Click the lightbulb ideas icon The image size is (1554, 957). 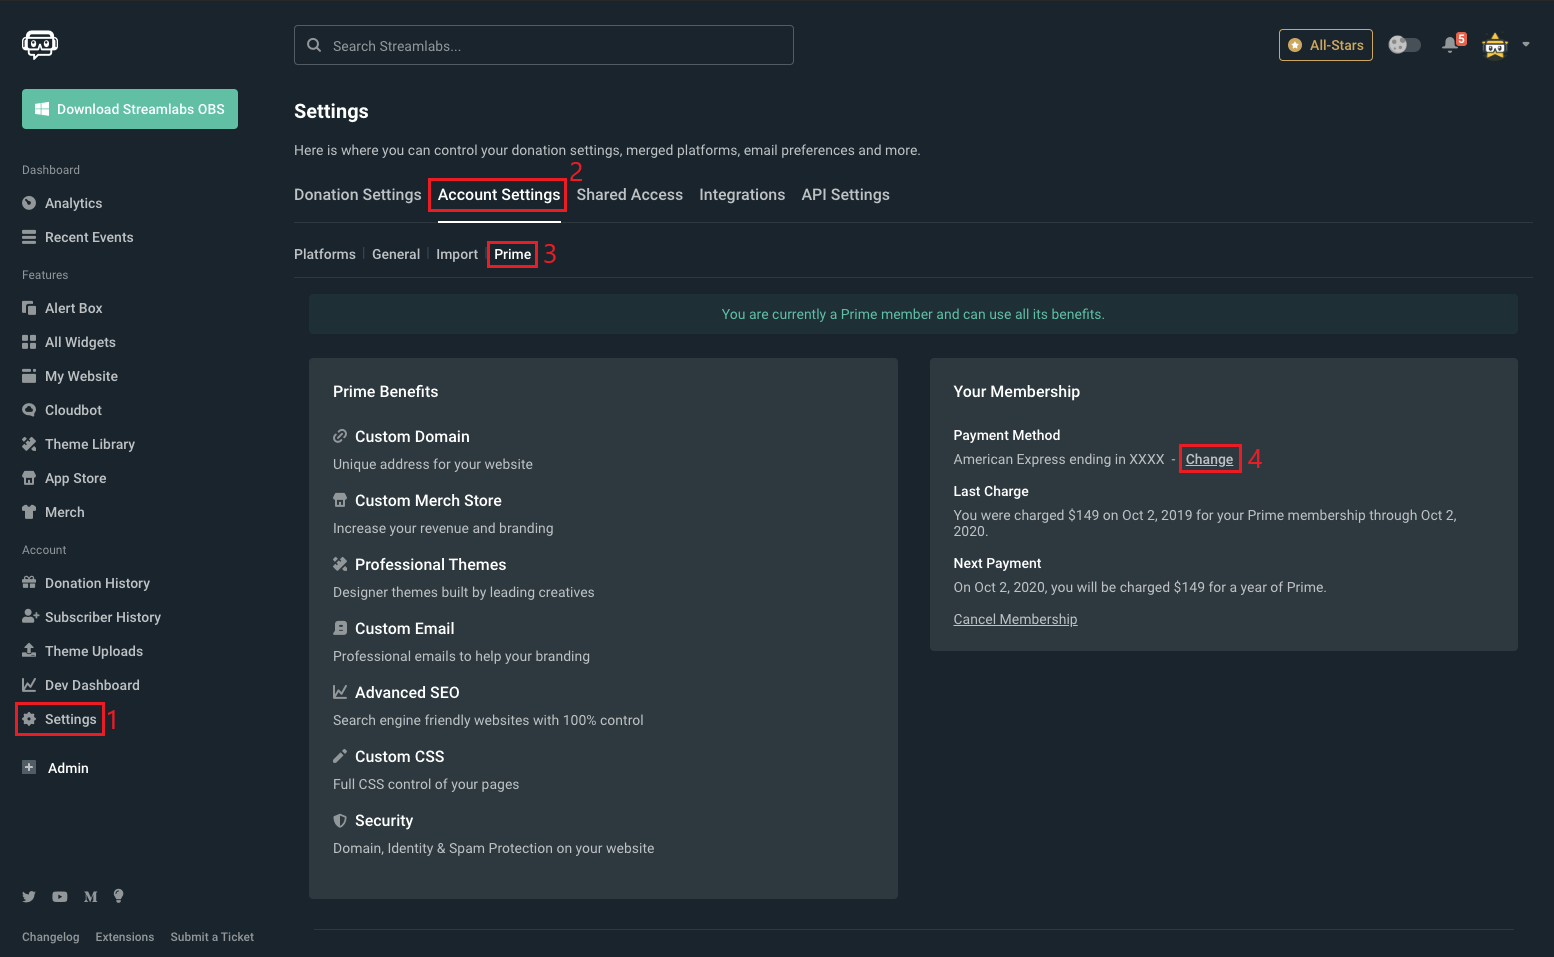pyautogui.click(x=119, y=896)
